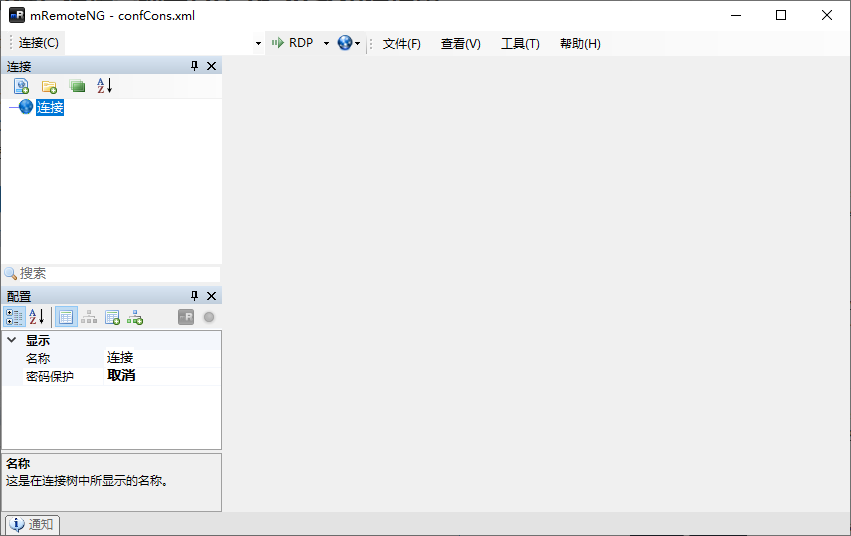Viewport: 851px width, 536px height.
Task: Toggle the properties view button in 配置
Action: (x=66, y=317)
